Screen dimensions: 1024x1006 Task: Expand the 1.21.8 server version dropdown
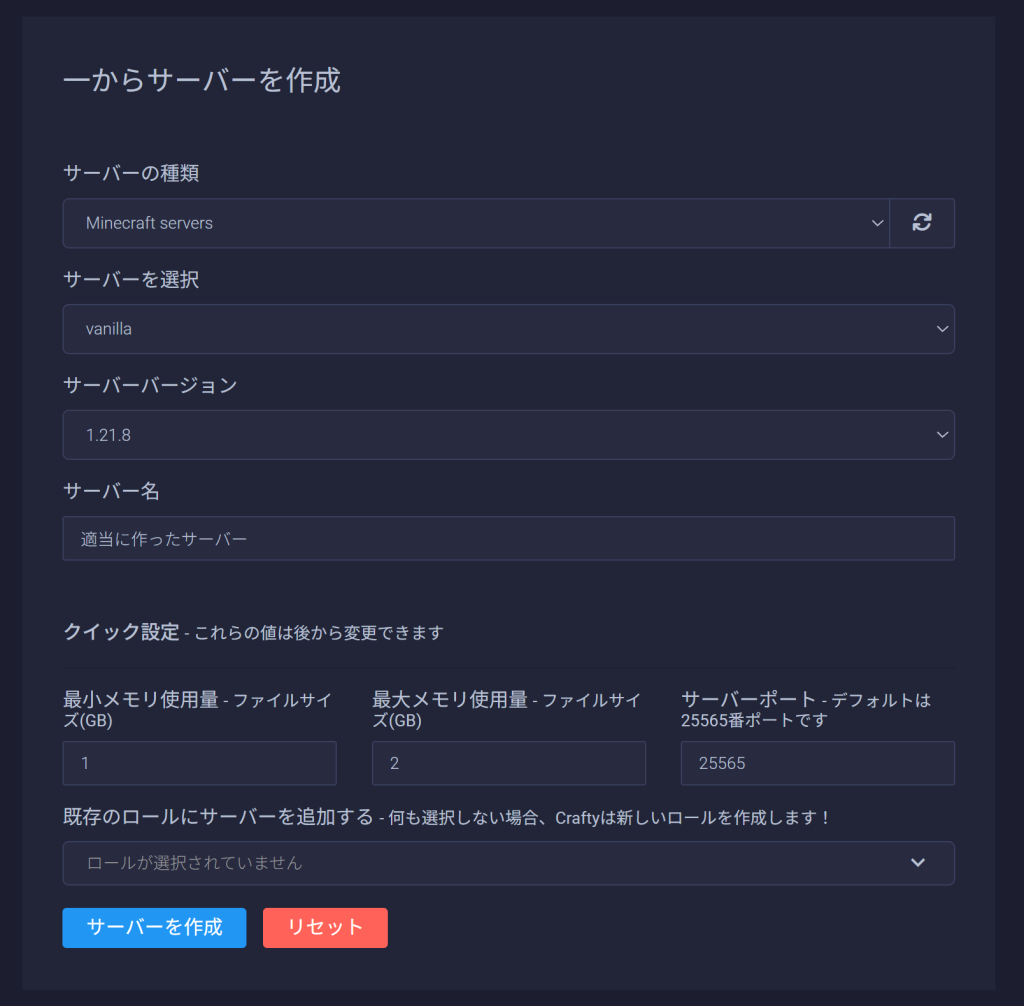(x=508, y=435)
